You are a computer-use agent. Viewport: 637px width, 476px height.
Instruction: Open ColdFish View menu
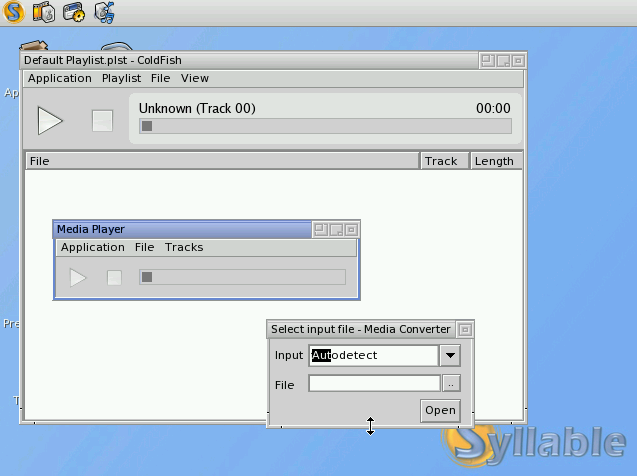pyautogui.click(x=195, y=78)
